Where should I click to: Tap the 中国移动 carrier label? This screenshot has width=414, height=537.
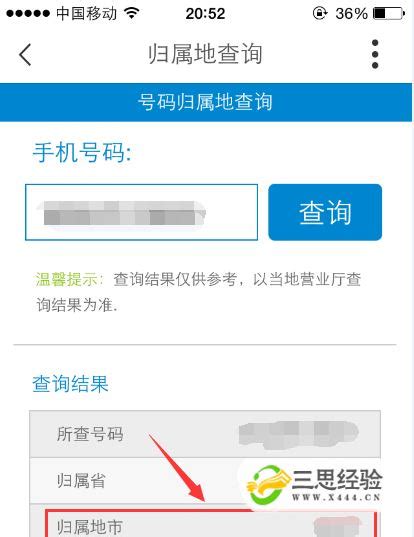(86, 14)
